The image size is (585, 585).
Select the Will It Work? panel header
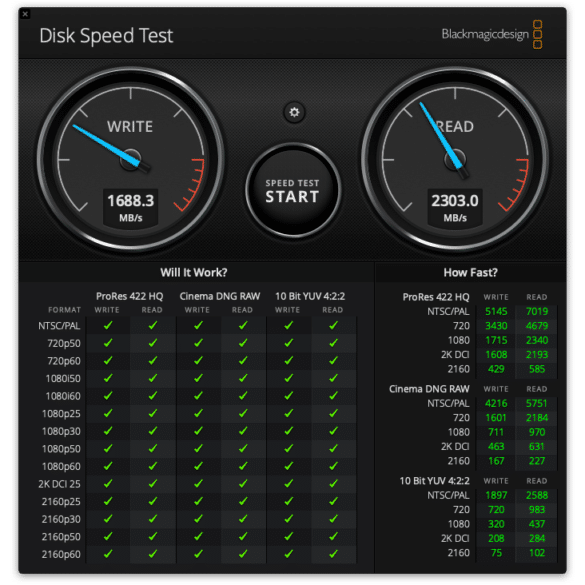click(194, 272)
